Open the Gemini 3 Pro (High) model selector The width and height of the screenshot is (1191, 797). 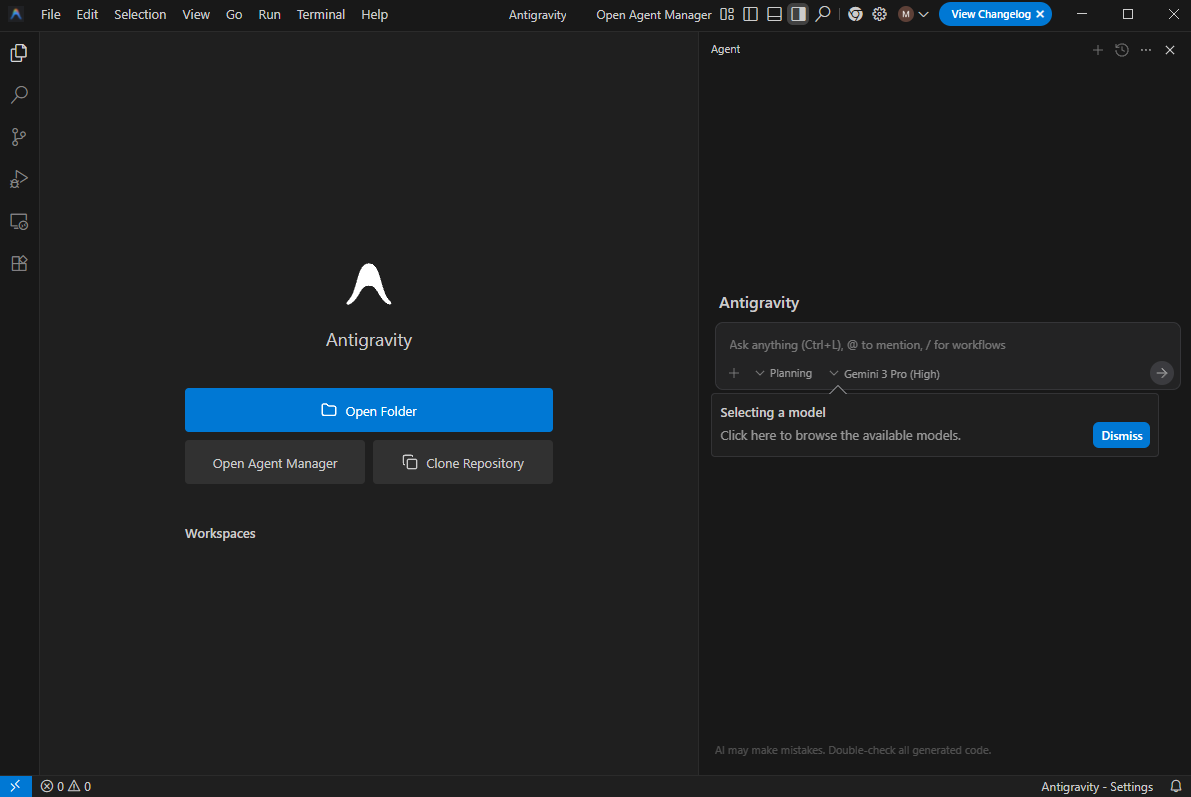pyautogui.click(x=884, y=374)
